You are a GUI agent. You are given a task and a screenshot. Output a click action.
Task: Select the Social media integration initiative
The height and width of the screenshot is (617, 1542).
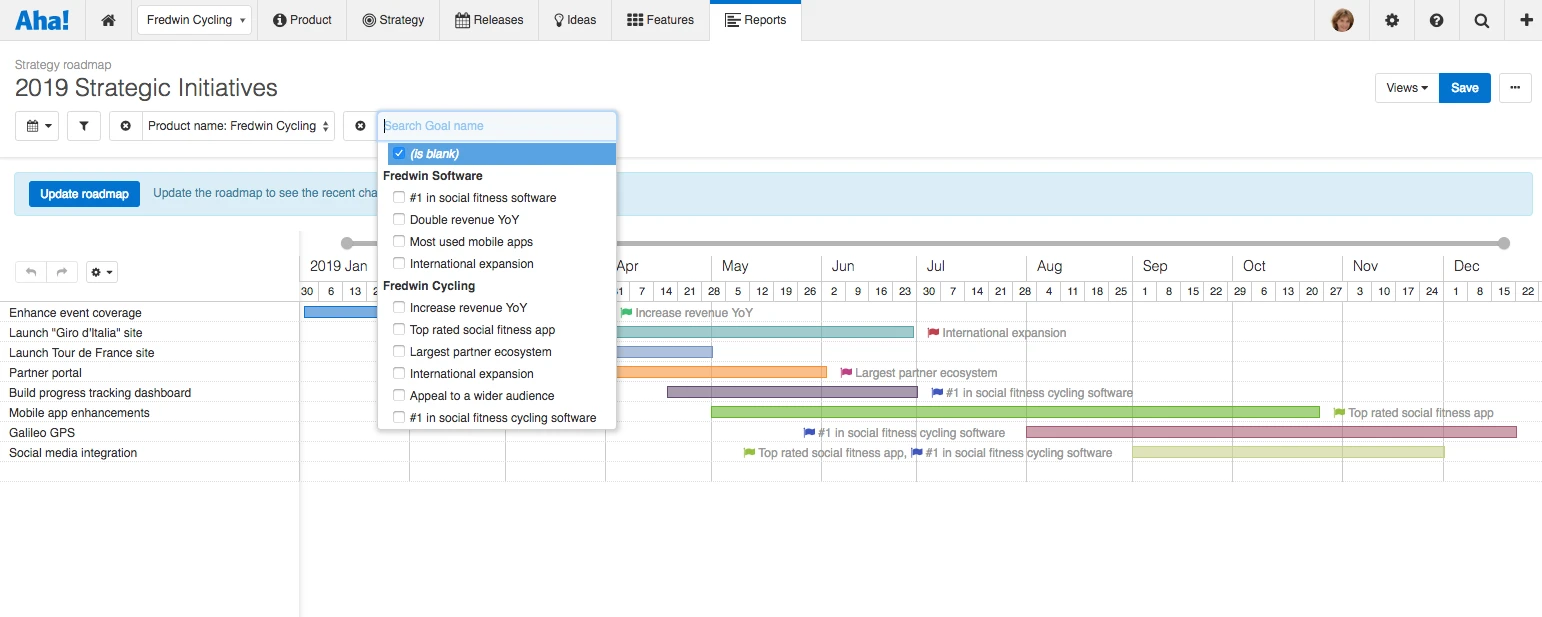coord(73,453)
